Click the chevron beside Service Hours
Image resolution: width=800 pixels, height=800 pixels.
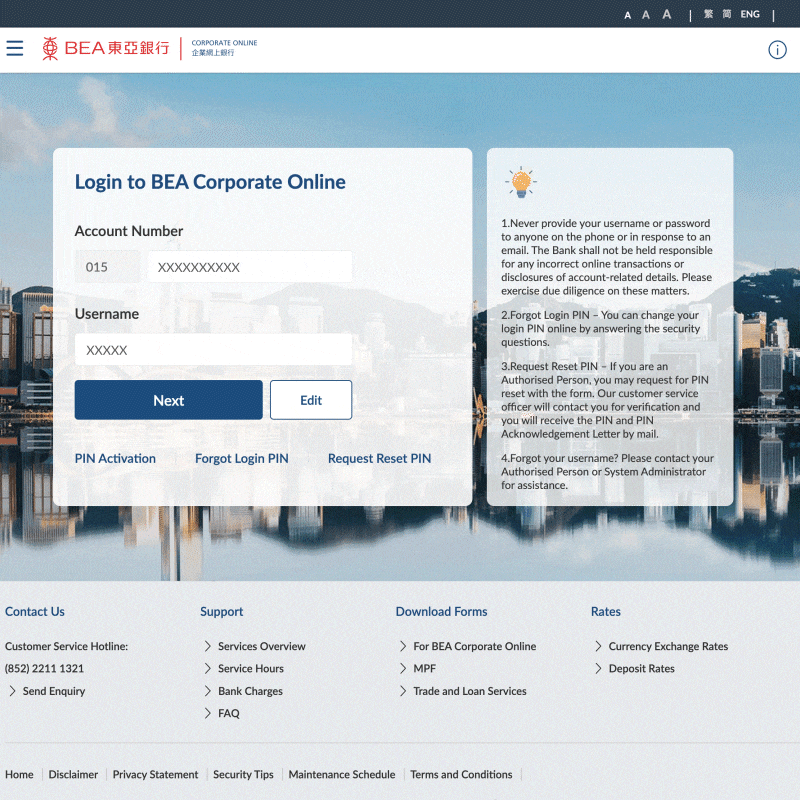208,669
